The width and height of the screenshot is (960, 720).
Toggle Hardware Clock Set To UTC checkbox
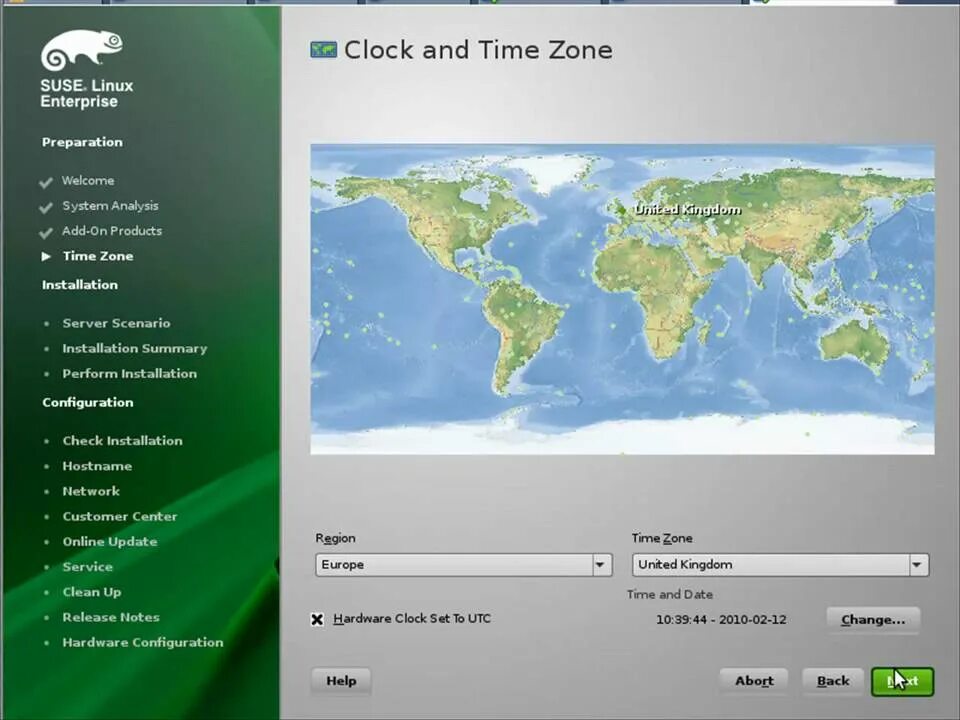[x=317, y=619]
